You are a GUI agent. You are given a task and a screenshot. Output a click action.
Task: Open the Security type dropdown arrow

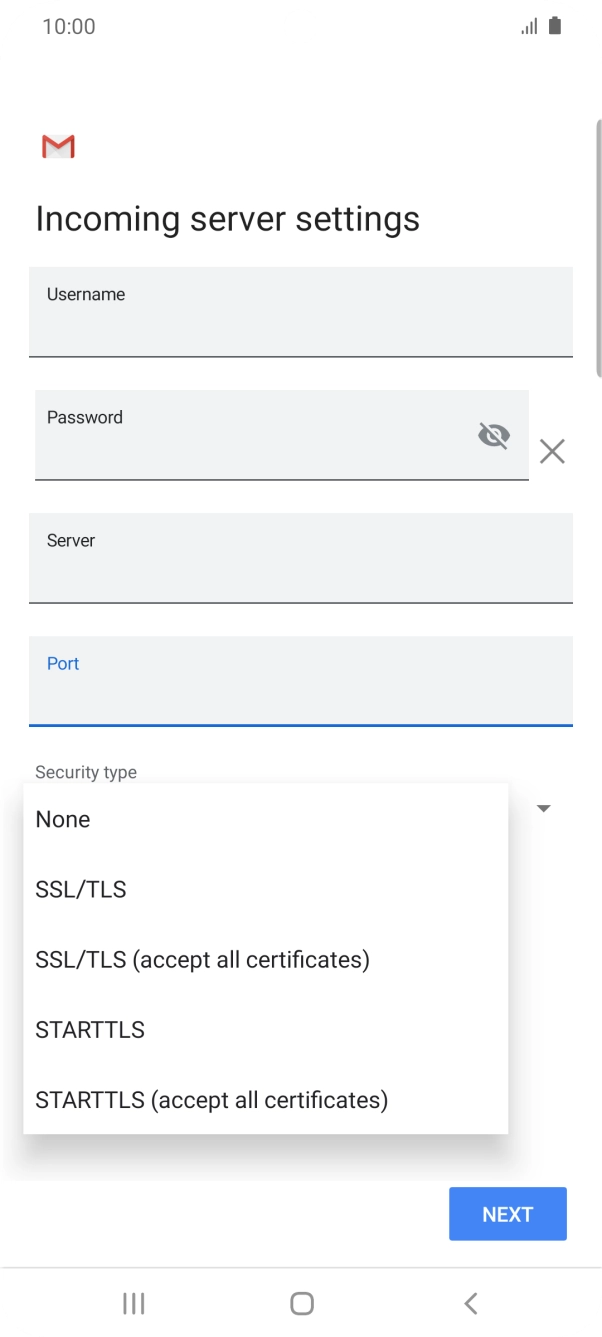point(542,808)
